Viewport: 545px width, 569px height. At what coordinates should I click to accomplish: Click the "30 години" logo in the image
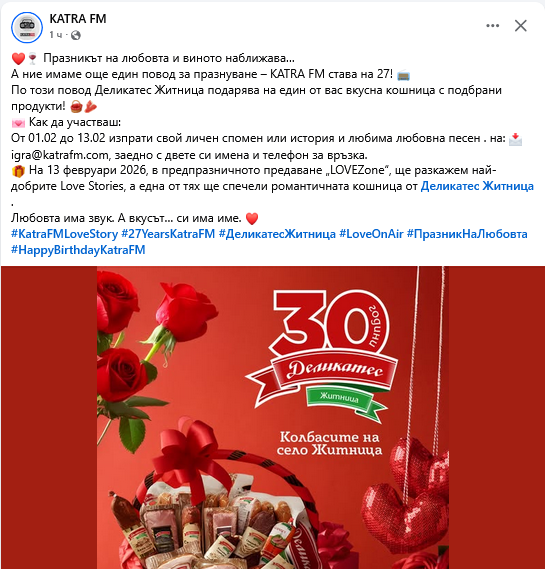click(331, 322)
